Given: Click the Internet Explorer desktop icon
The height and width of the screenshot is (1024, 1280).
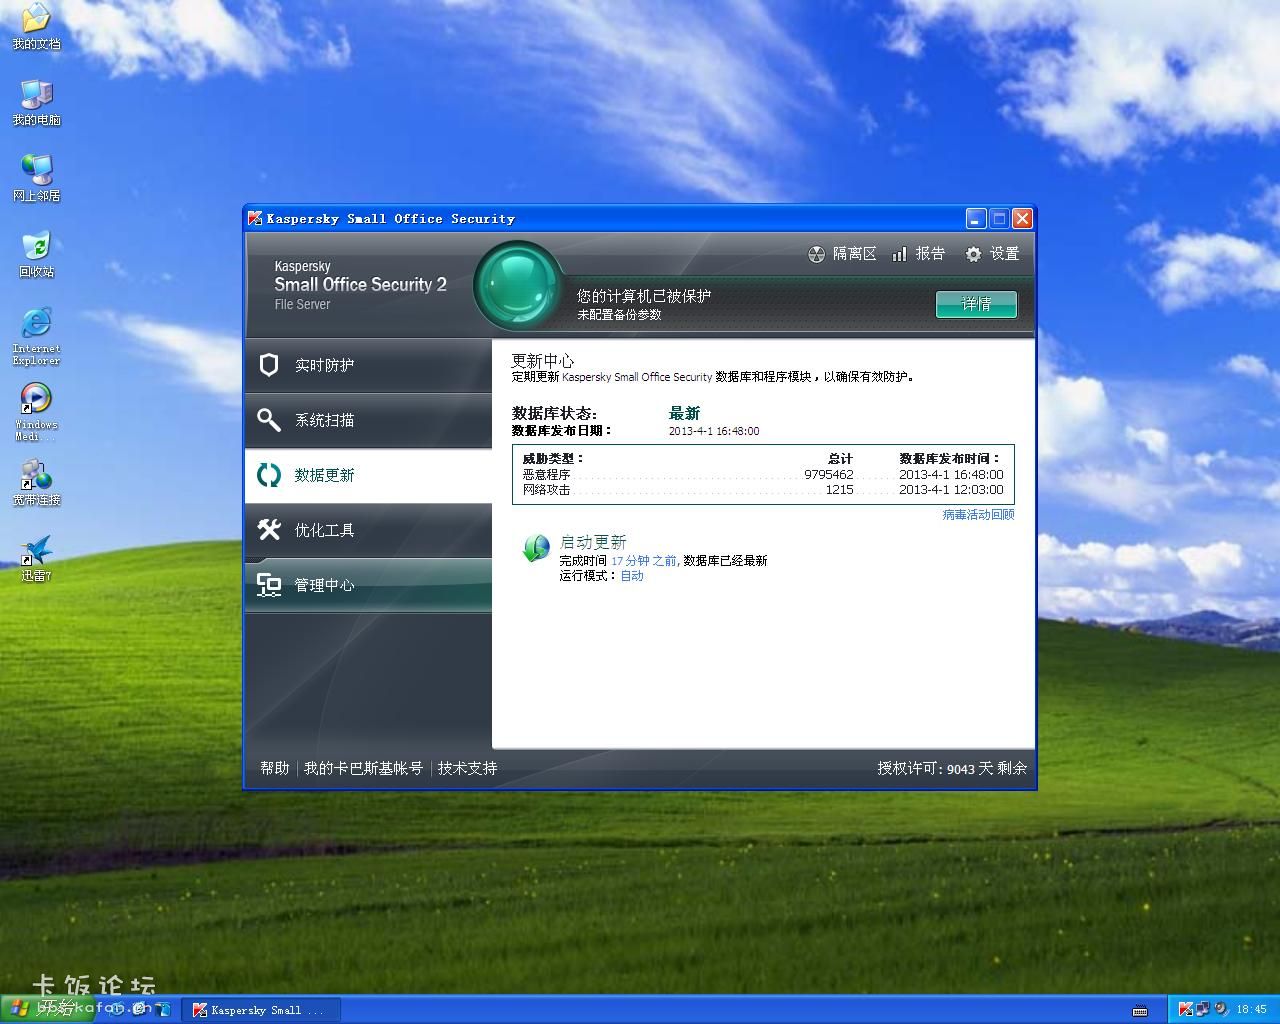Looking at the screenshot, I should tap(36, 336).
